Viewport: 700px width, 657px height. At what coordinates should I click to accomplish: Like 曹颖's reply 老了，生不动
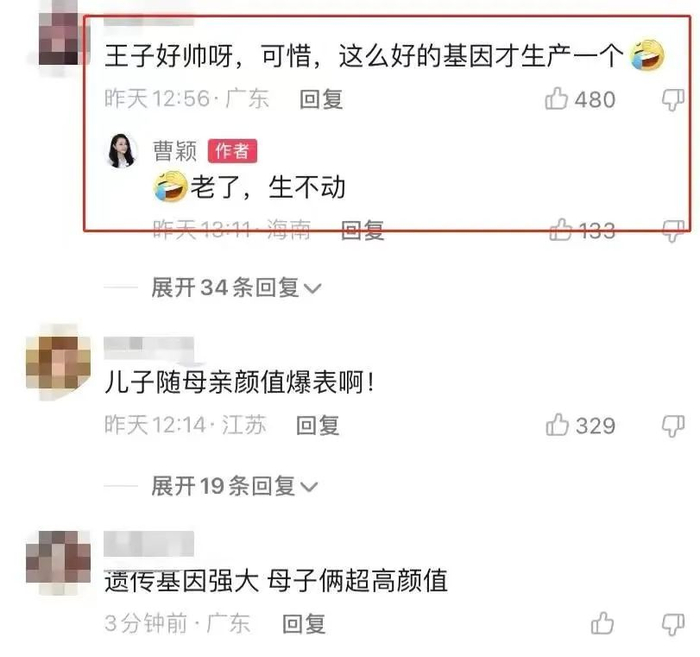(561, 229)
